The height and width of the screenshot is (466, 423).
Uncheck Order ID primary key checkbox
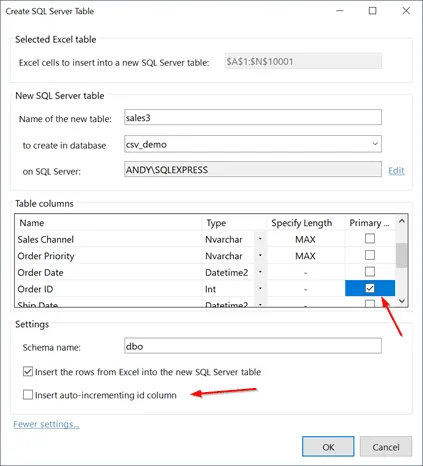[x=370, y=288]
